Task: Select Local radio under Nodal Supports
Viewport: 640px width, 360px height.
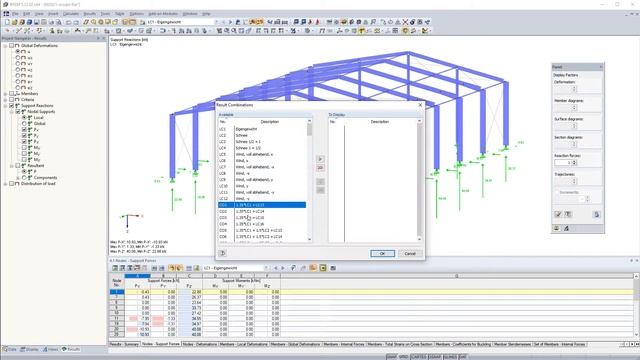Action: (24, 118)
